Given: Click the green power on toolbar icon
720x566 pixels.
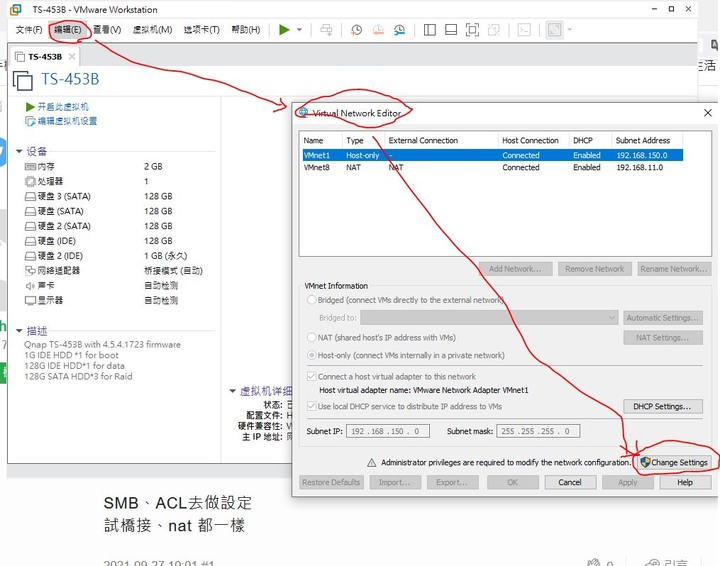Looking at the screenshot, I should (x=284, y=30).
